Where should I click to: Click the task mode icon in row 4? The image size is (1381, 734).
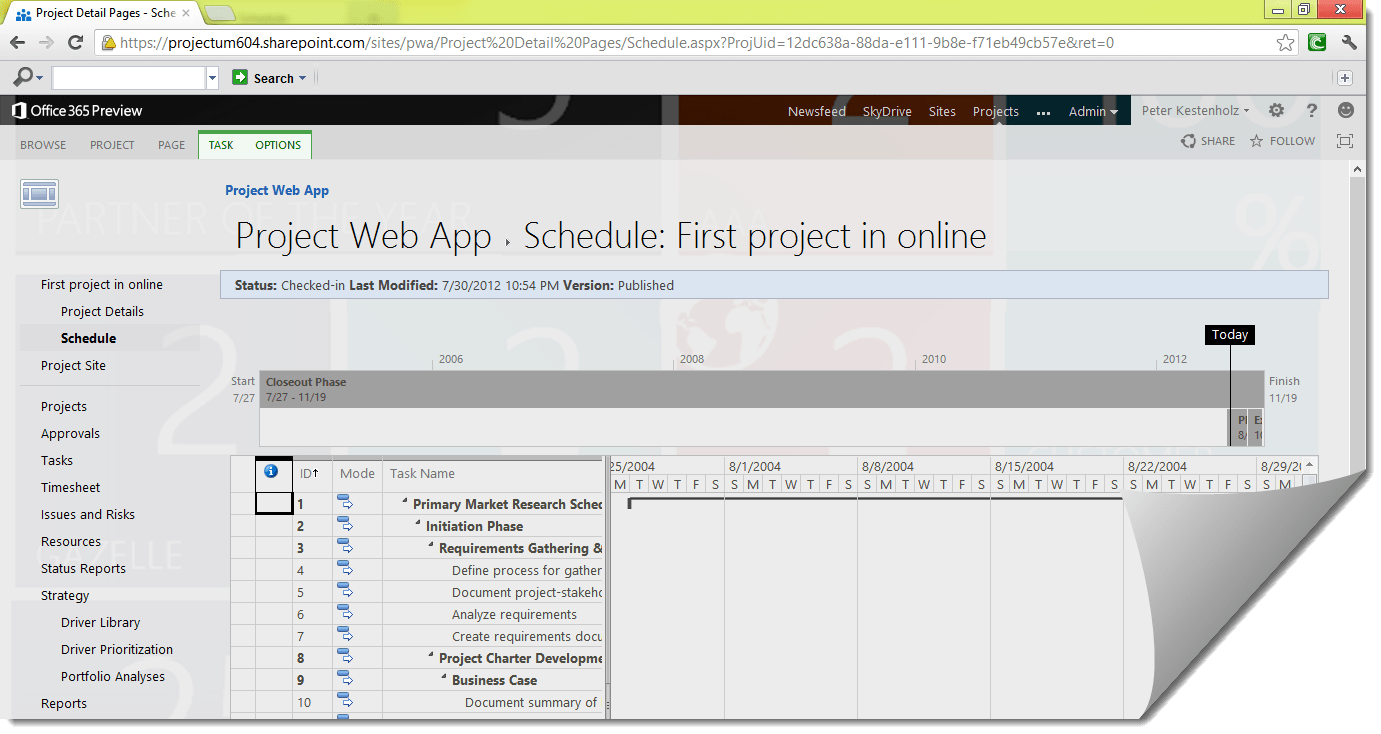pyautogui.click(x=346, y=569)
